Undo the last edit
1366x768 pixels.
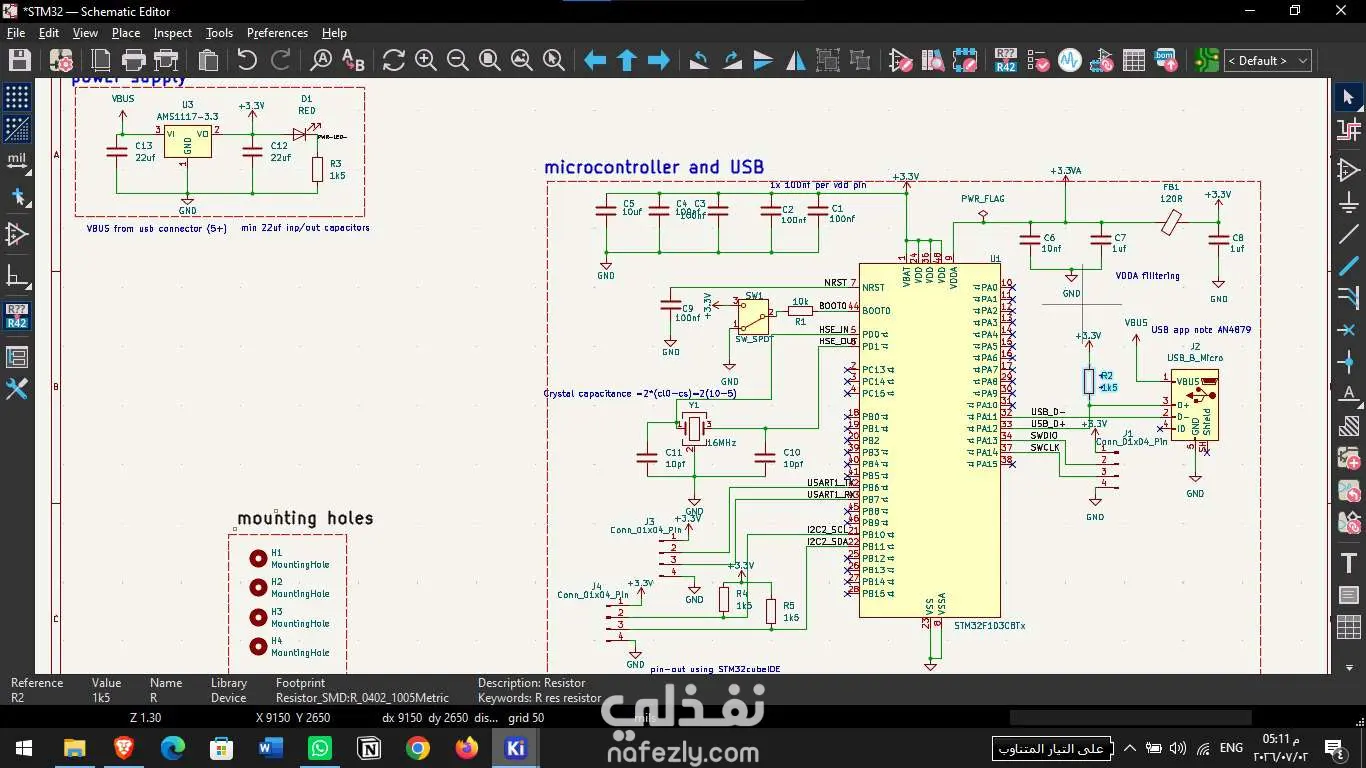(x=247, y=60)
